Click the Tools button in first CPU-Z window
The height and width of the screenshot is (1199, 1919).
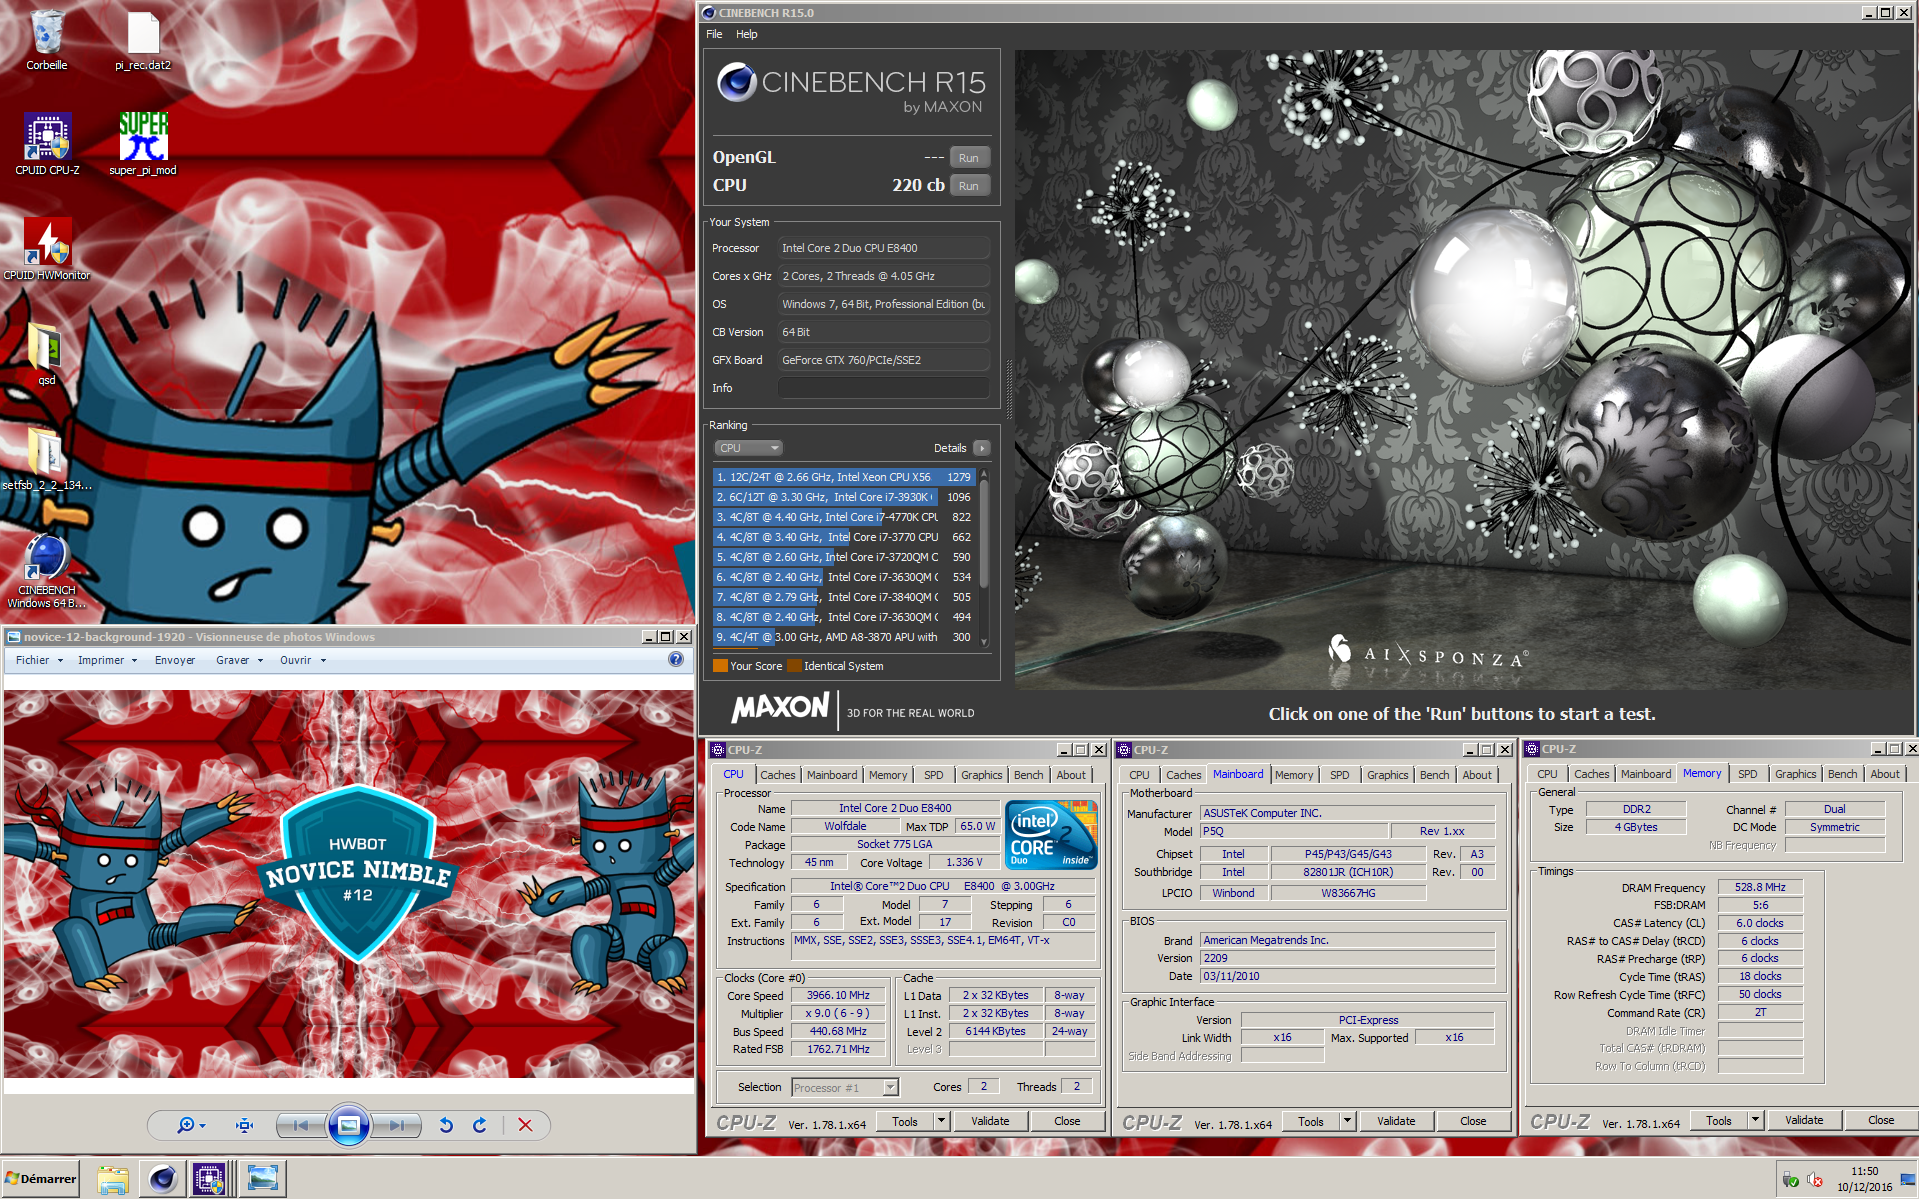coord(905,1121)
